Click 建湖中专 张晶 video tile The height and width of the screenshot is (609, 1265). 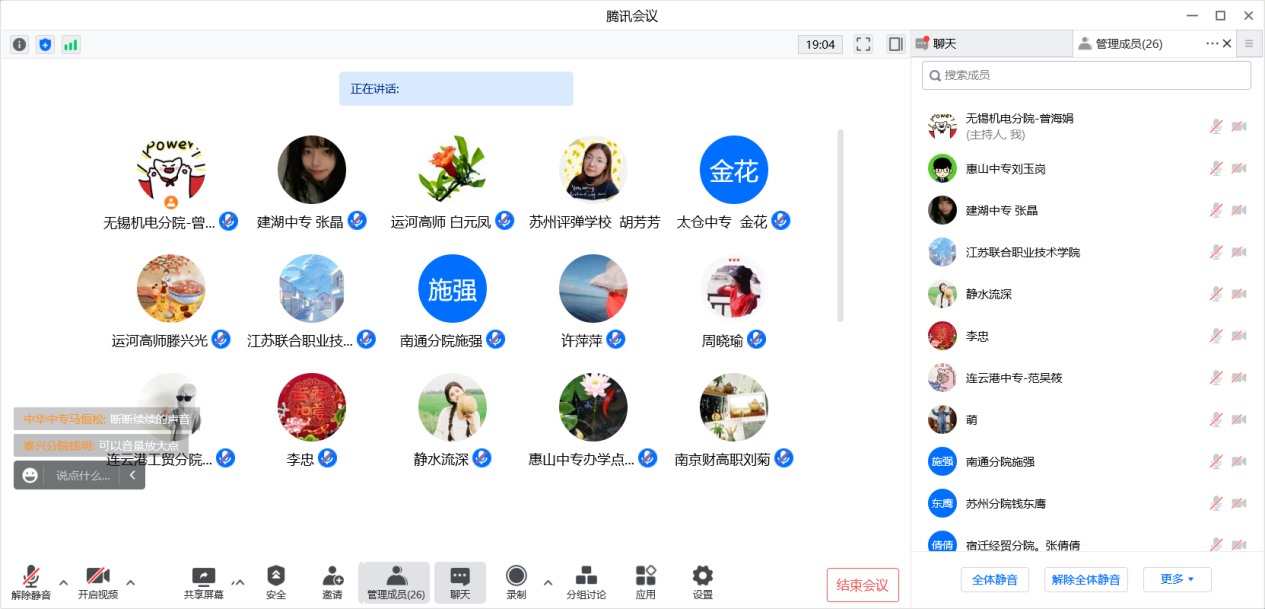click(312, 170)
